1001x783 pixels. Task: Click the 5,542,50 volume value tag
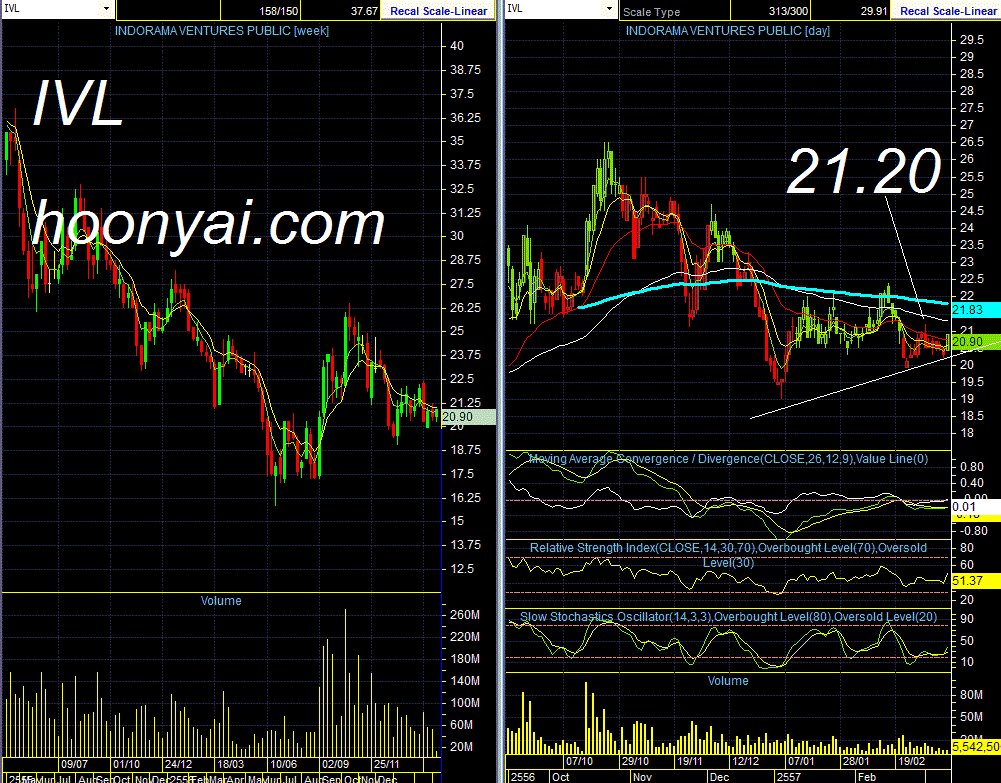(975, 746)
